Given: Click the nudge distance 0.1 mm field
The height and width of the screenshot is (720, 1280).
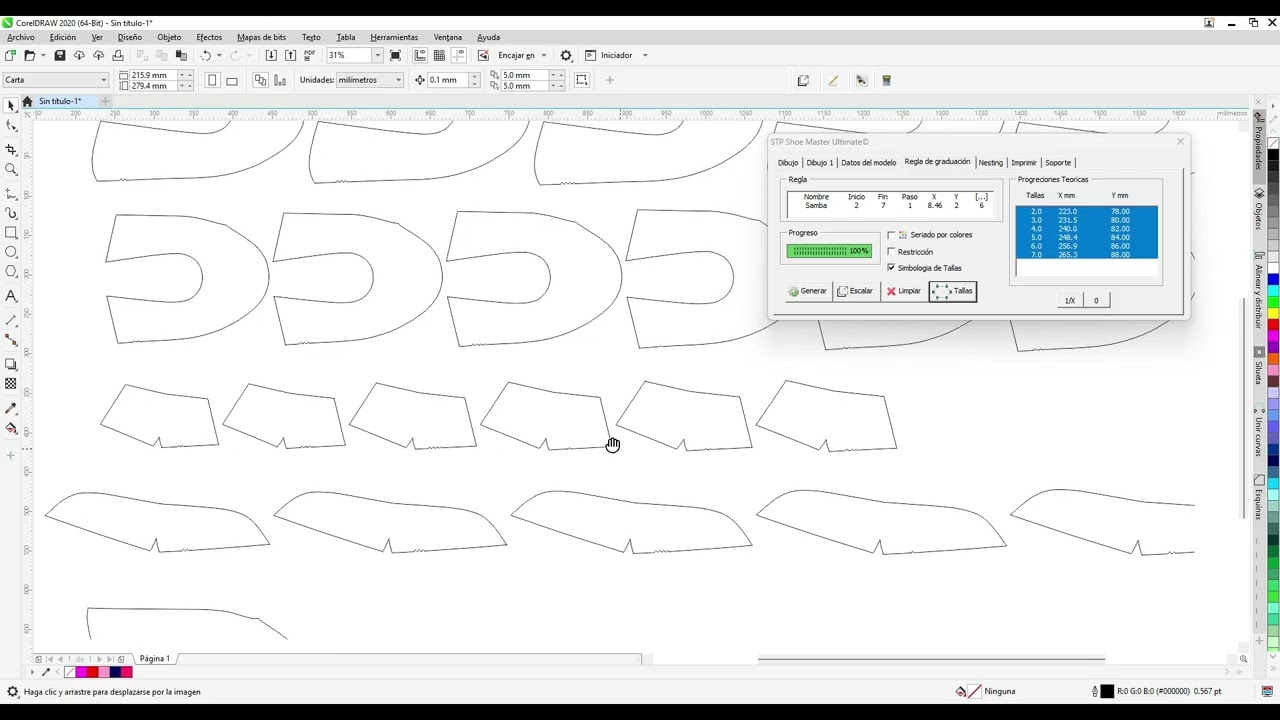Looking at the screenshot, I should pyautogui.click(x=442, y=80).
